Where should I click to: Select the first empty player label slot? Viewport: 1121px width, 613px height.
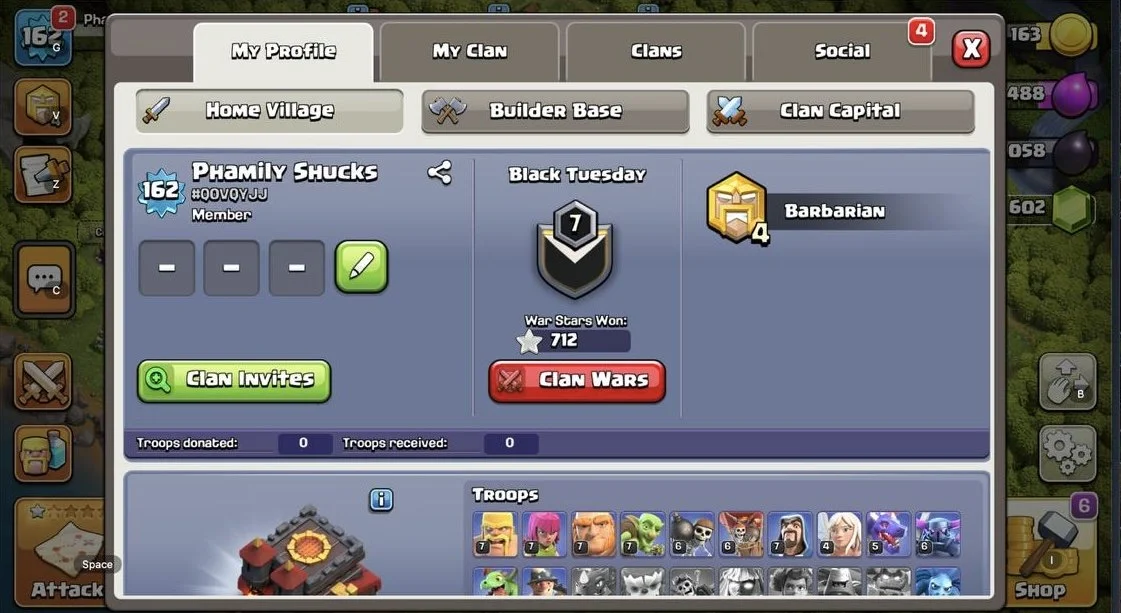click(167, 268)
